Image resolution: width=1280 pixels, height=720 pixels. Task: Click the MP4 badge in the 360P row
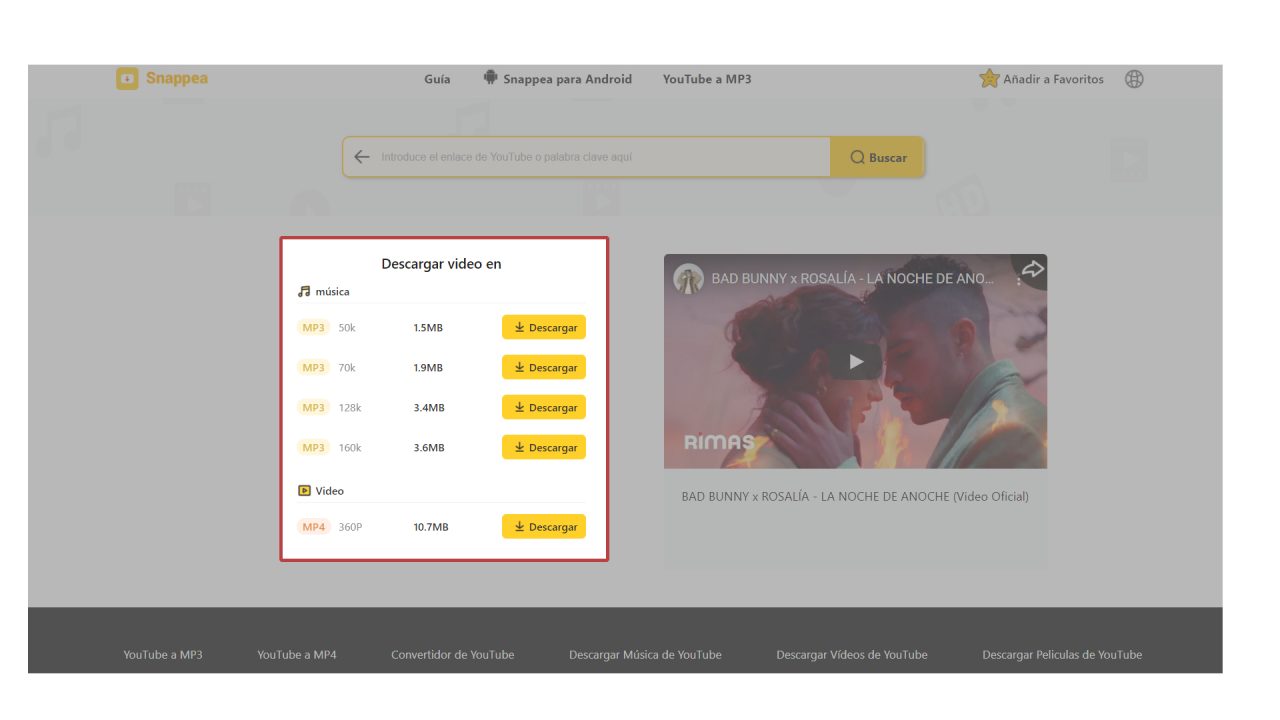(314, 527)
